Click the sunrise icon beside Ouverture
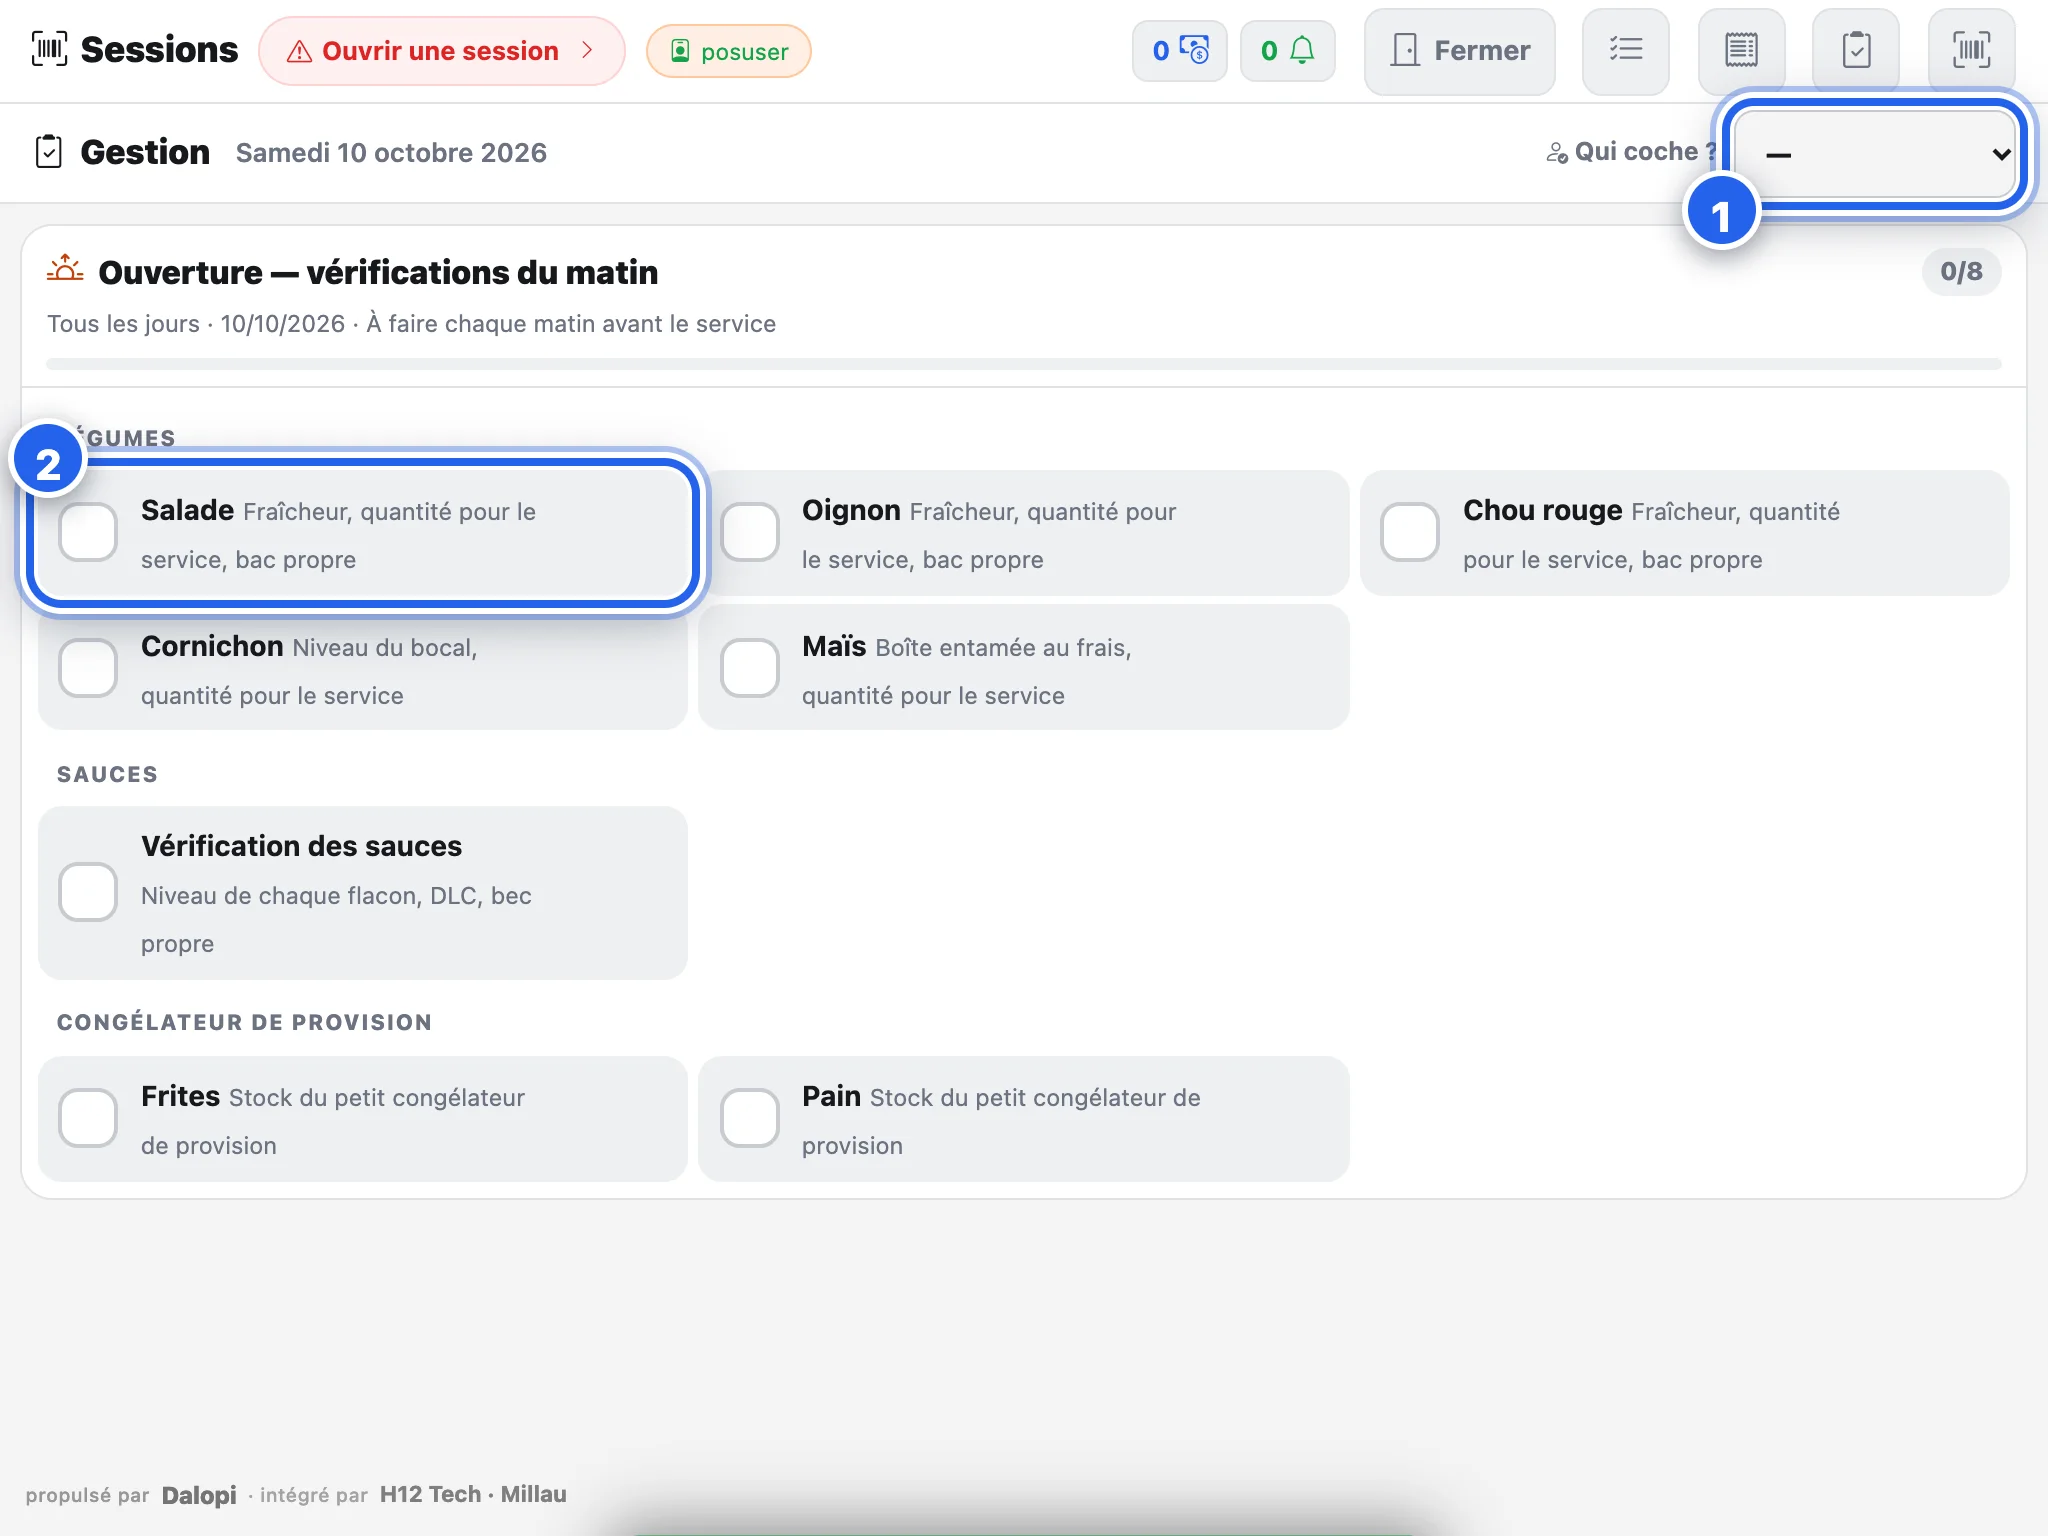The image size is (2048, 1536). [x=65, y=270]
